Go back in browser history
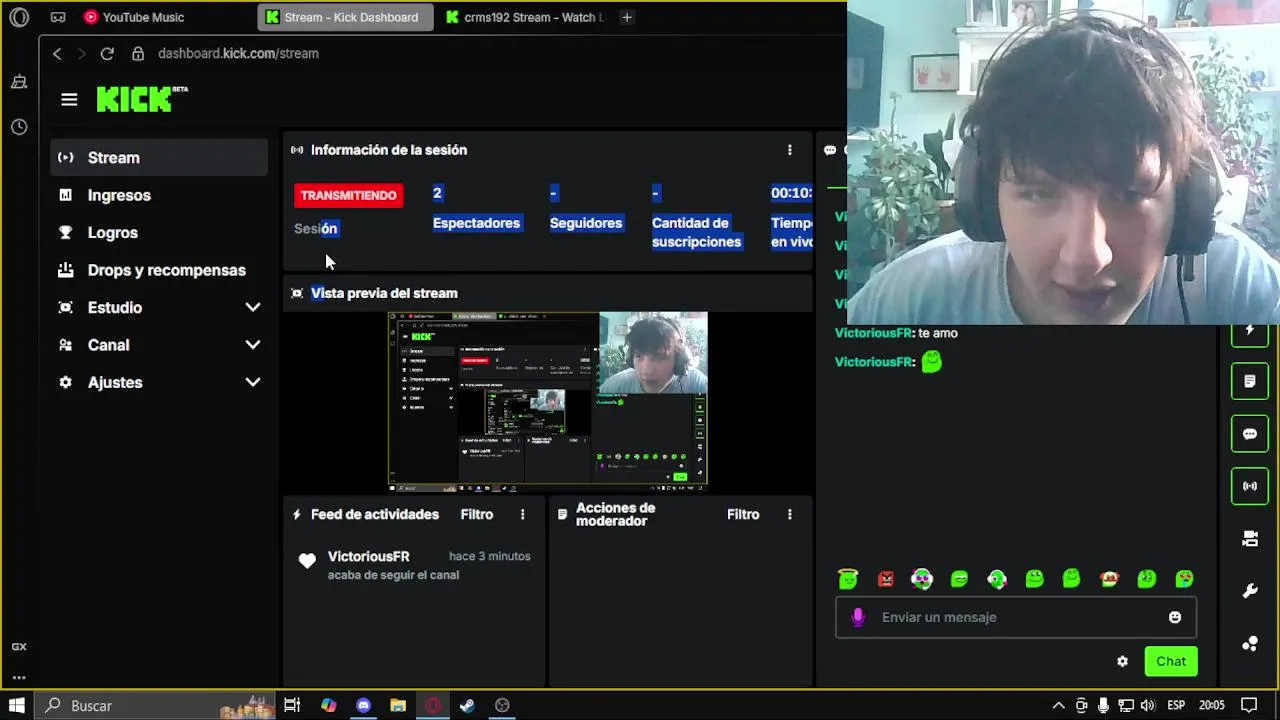Viewport: 1280px width, 720px height. [x=57, y=53]
